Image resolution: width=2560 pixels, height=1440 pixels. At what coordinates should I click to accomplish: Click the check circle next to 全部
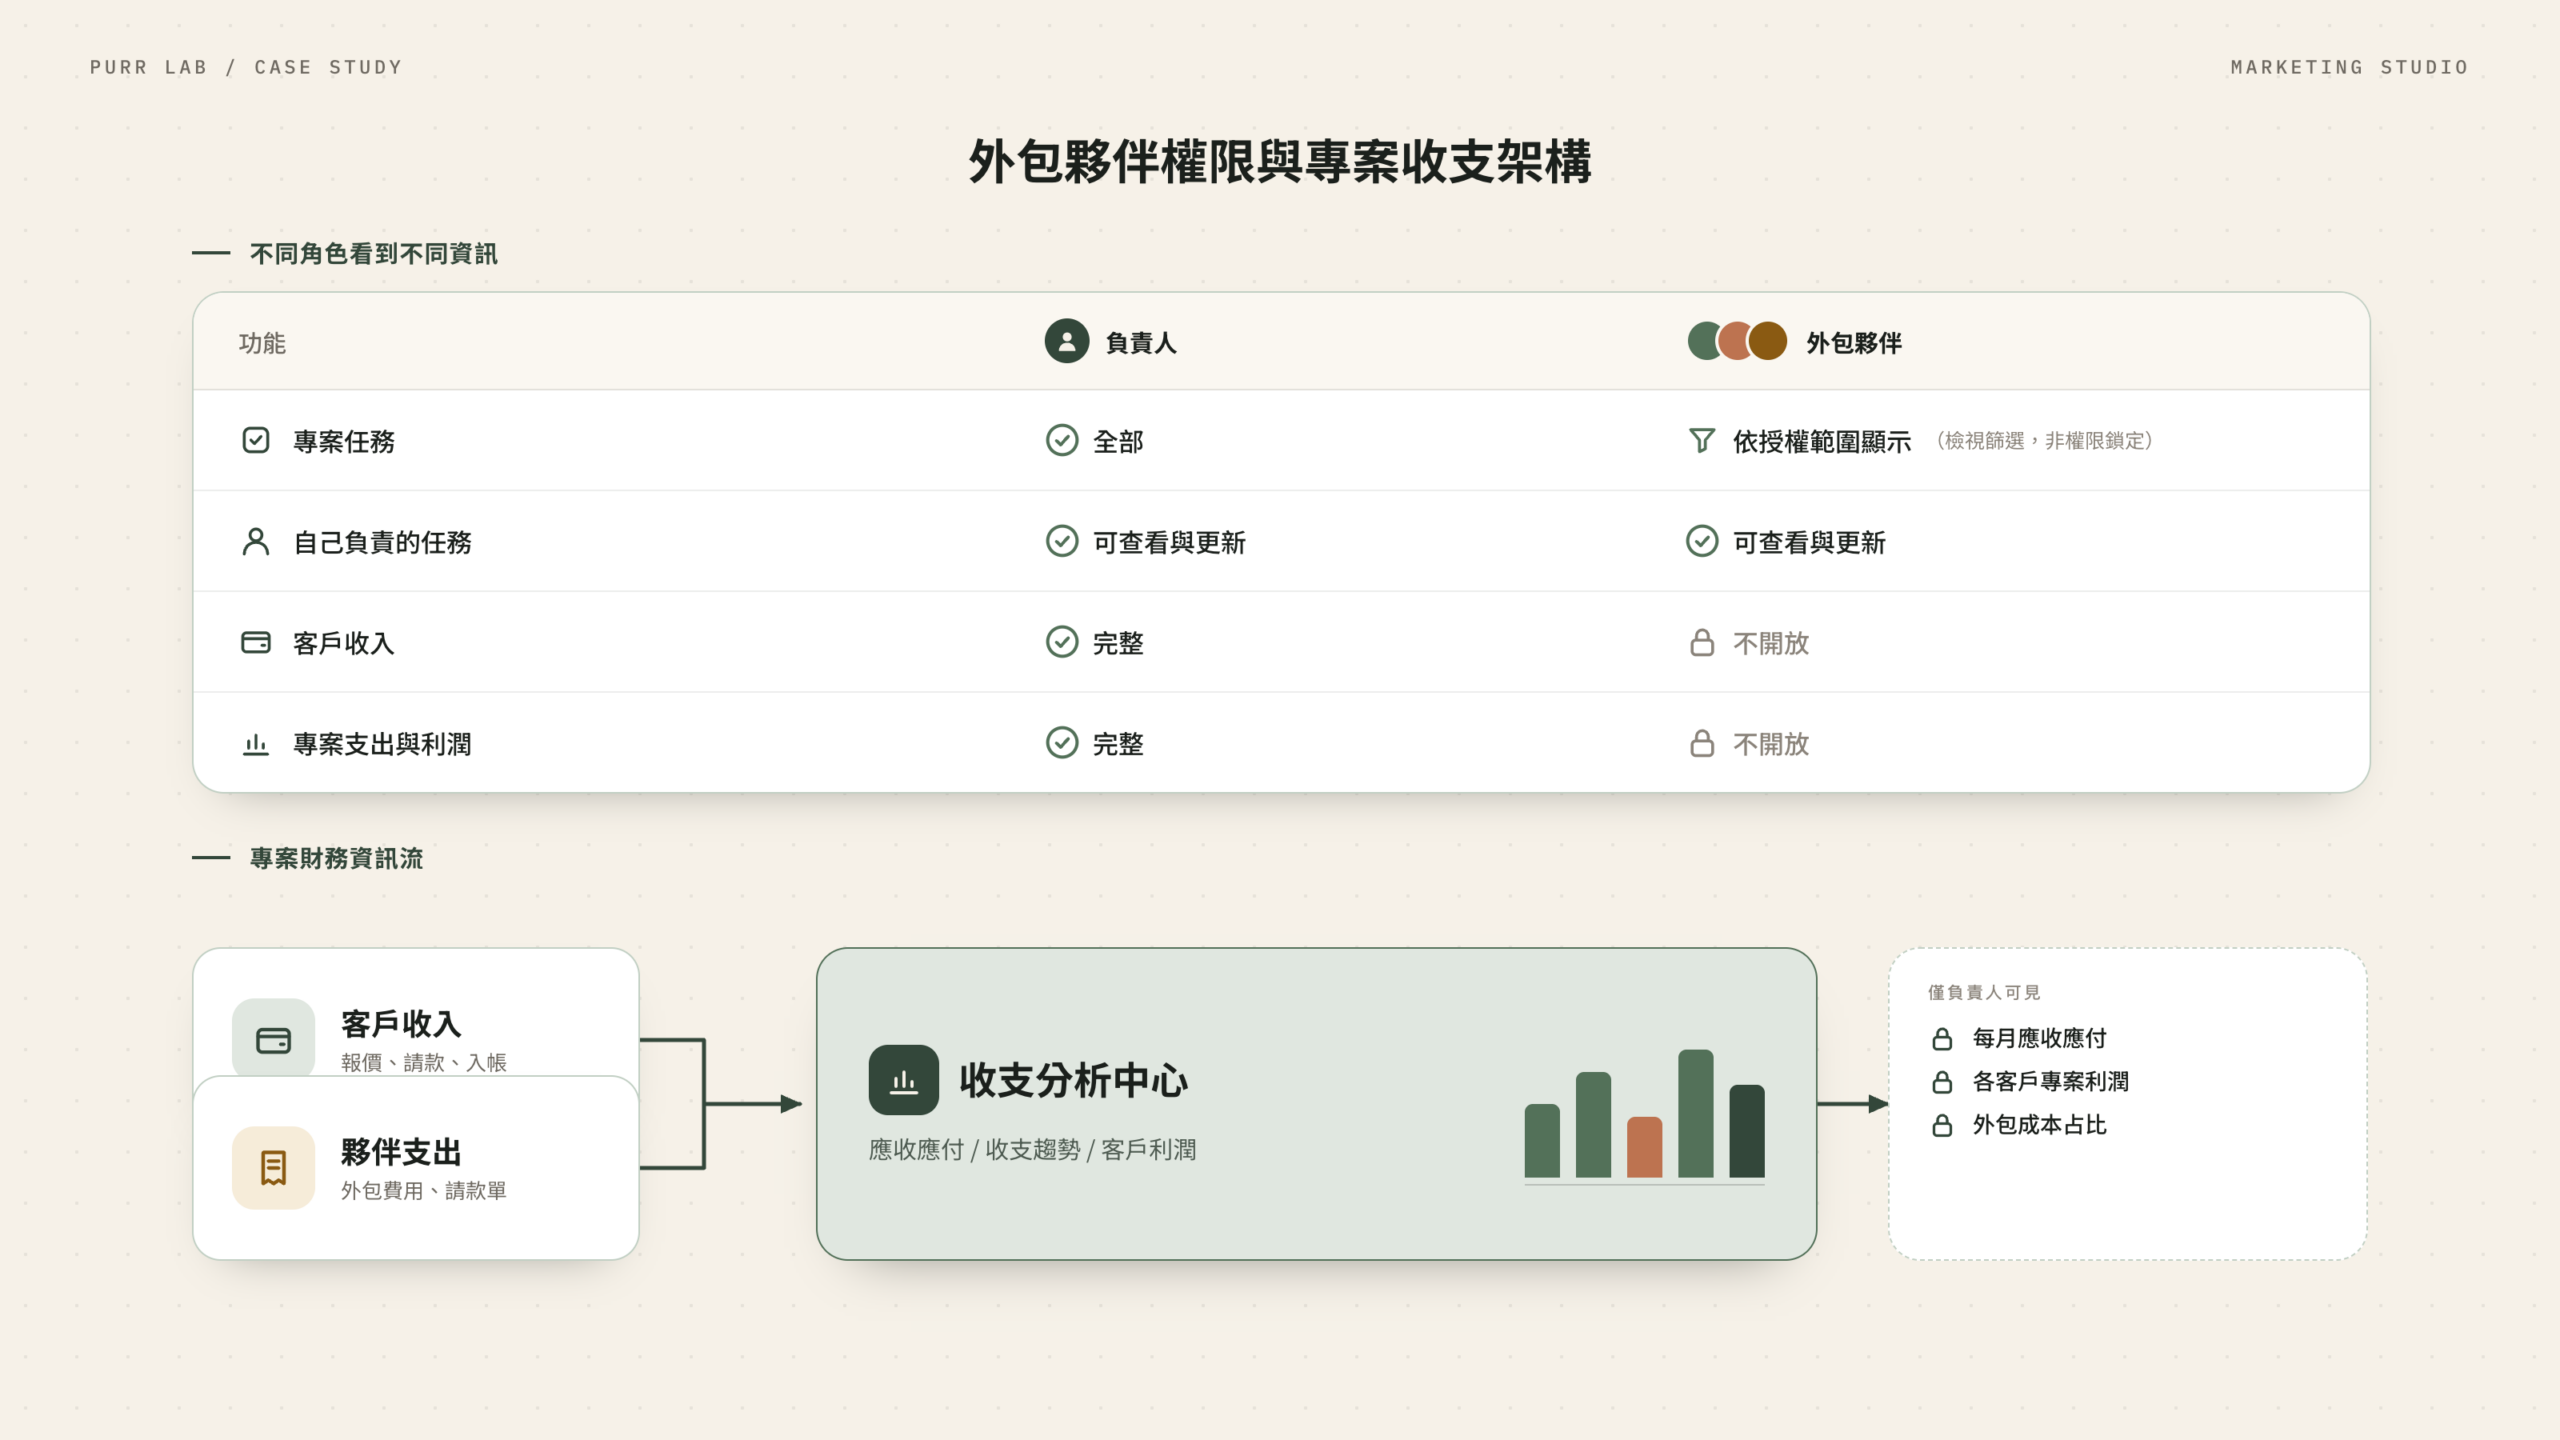pos(1061,440)
